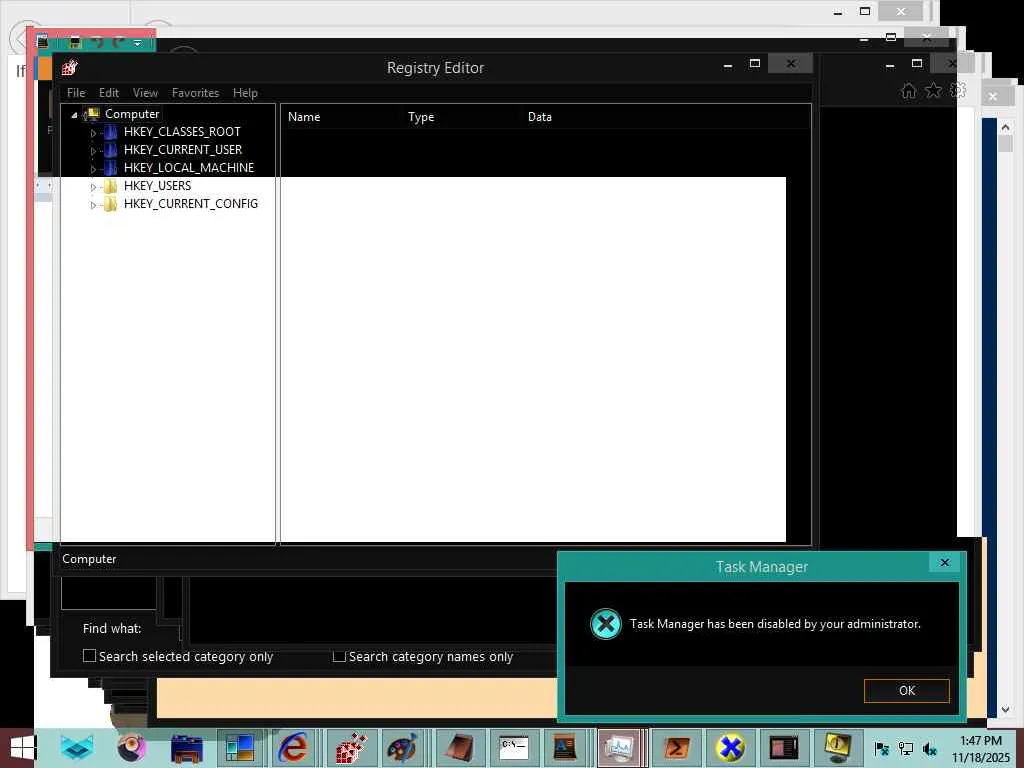Open the blue desk taskbar icon

(x=186, y=748)
